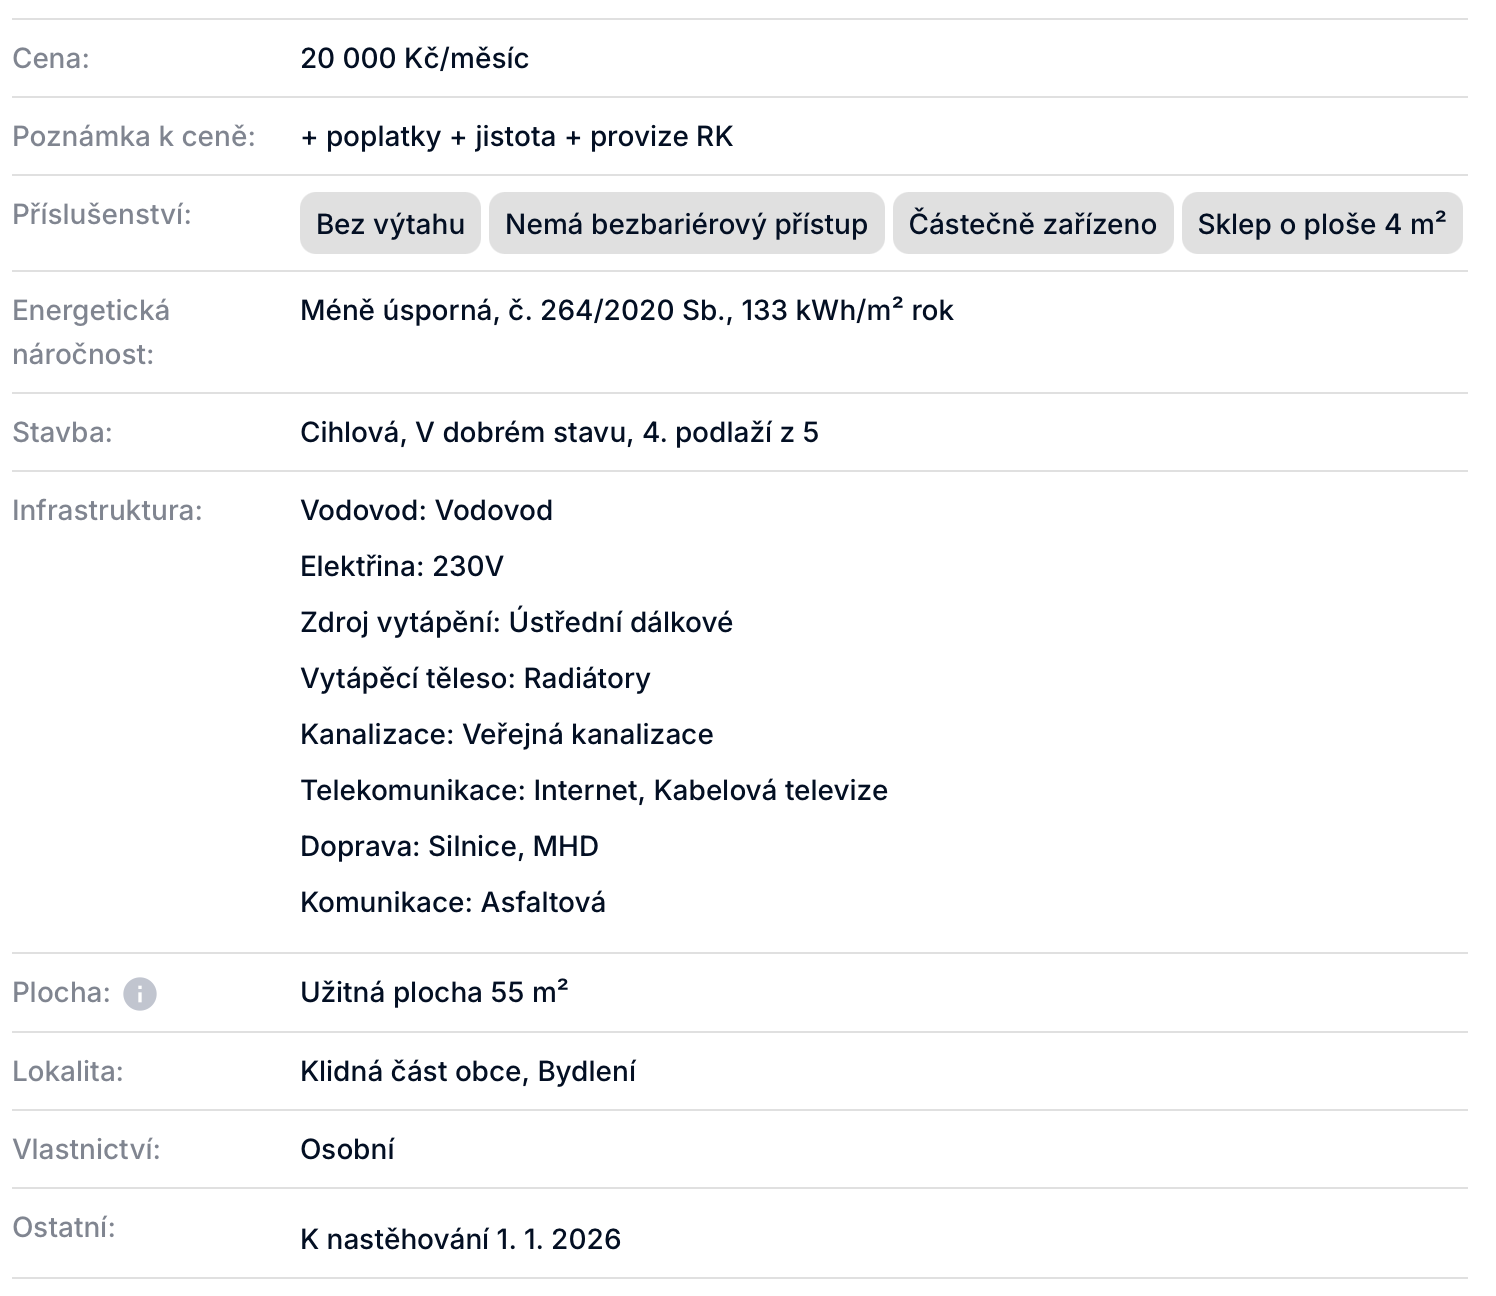Click the info icon next to Plocha
1496x1296 pixels.
click(x=140, y=994)
